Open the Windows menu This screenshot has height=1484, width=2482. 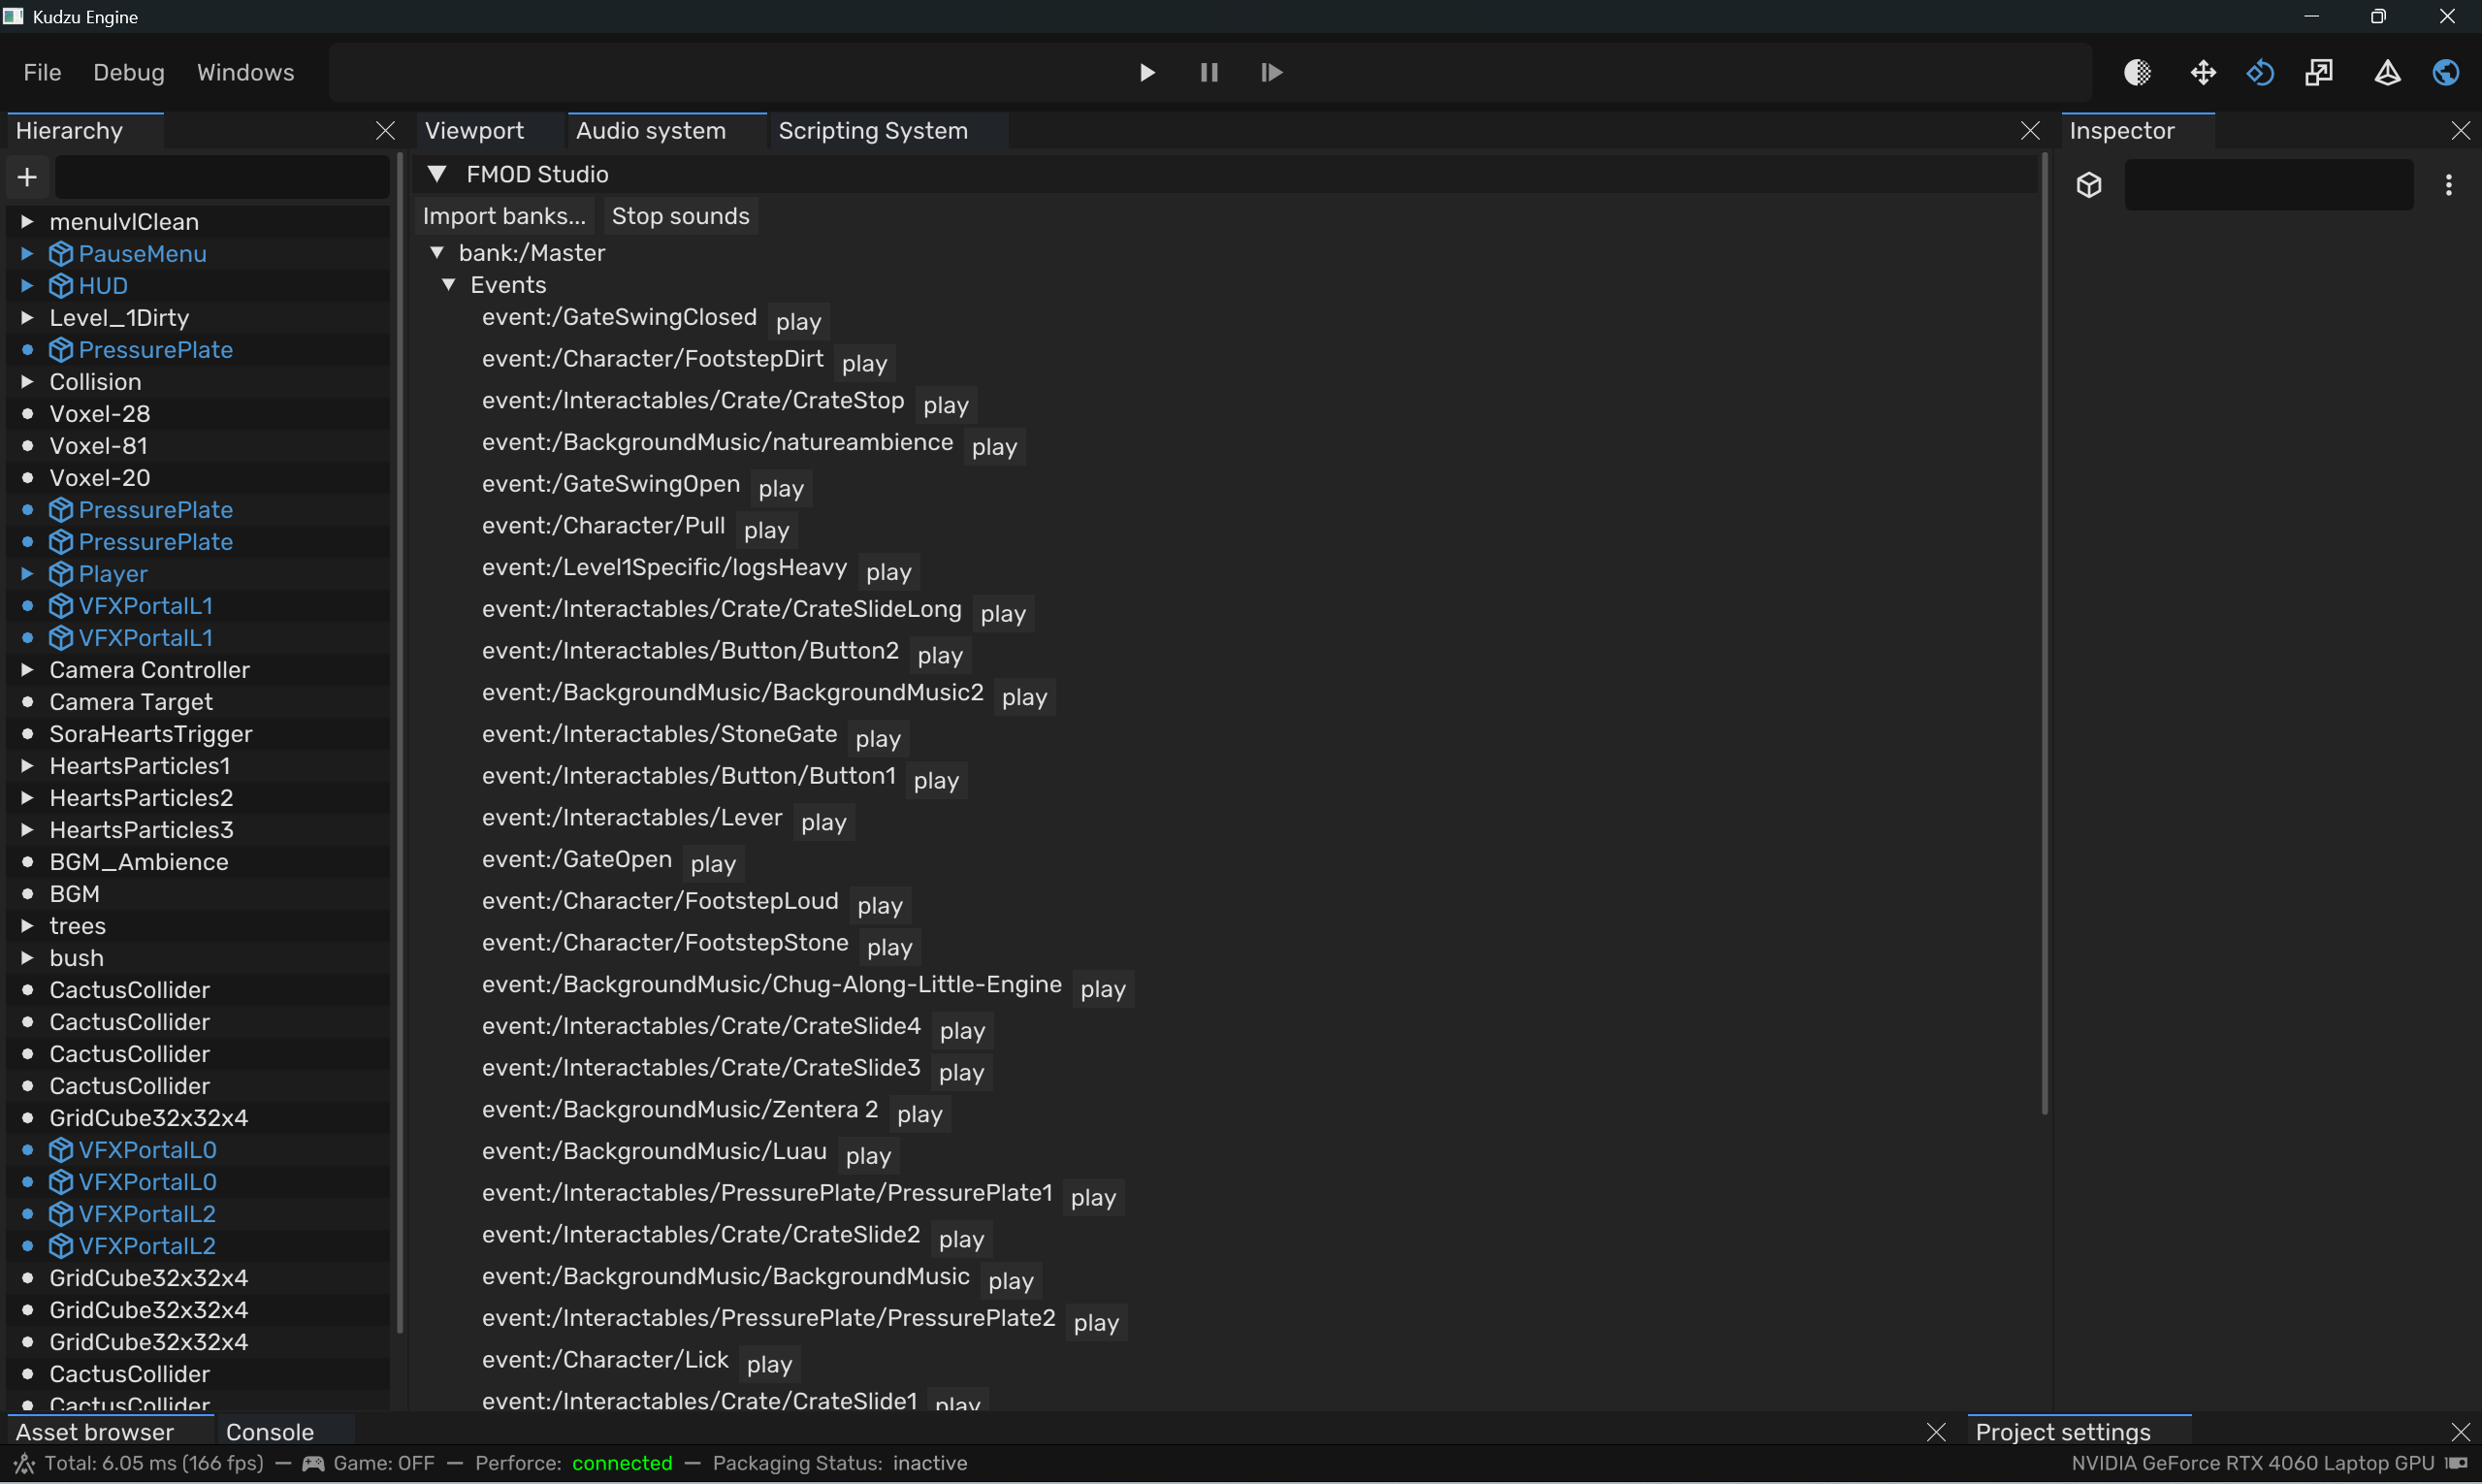[245, 72]
